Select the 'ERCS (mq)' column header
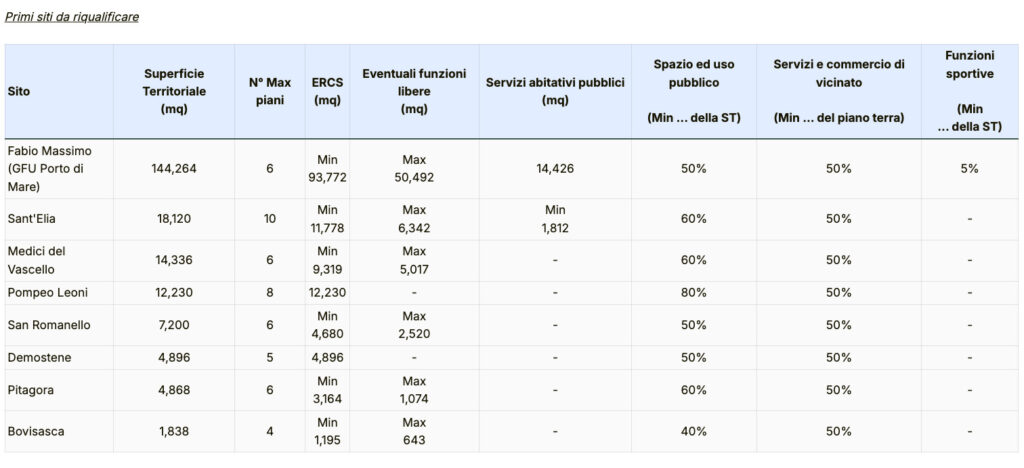The width and height of the screenshot is (1024, 468). point(328,91)
